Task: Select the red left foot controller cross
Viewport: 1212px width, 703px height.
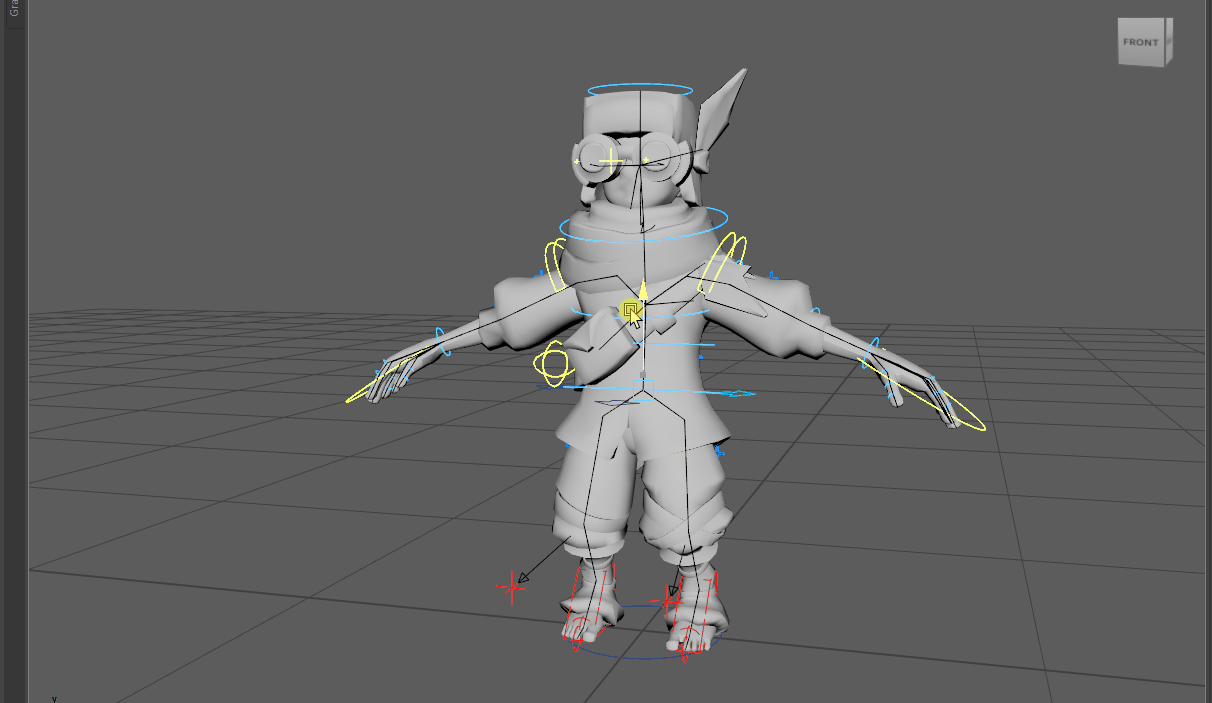Action: [512, 589]
